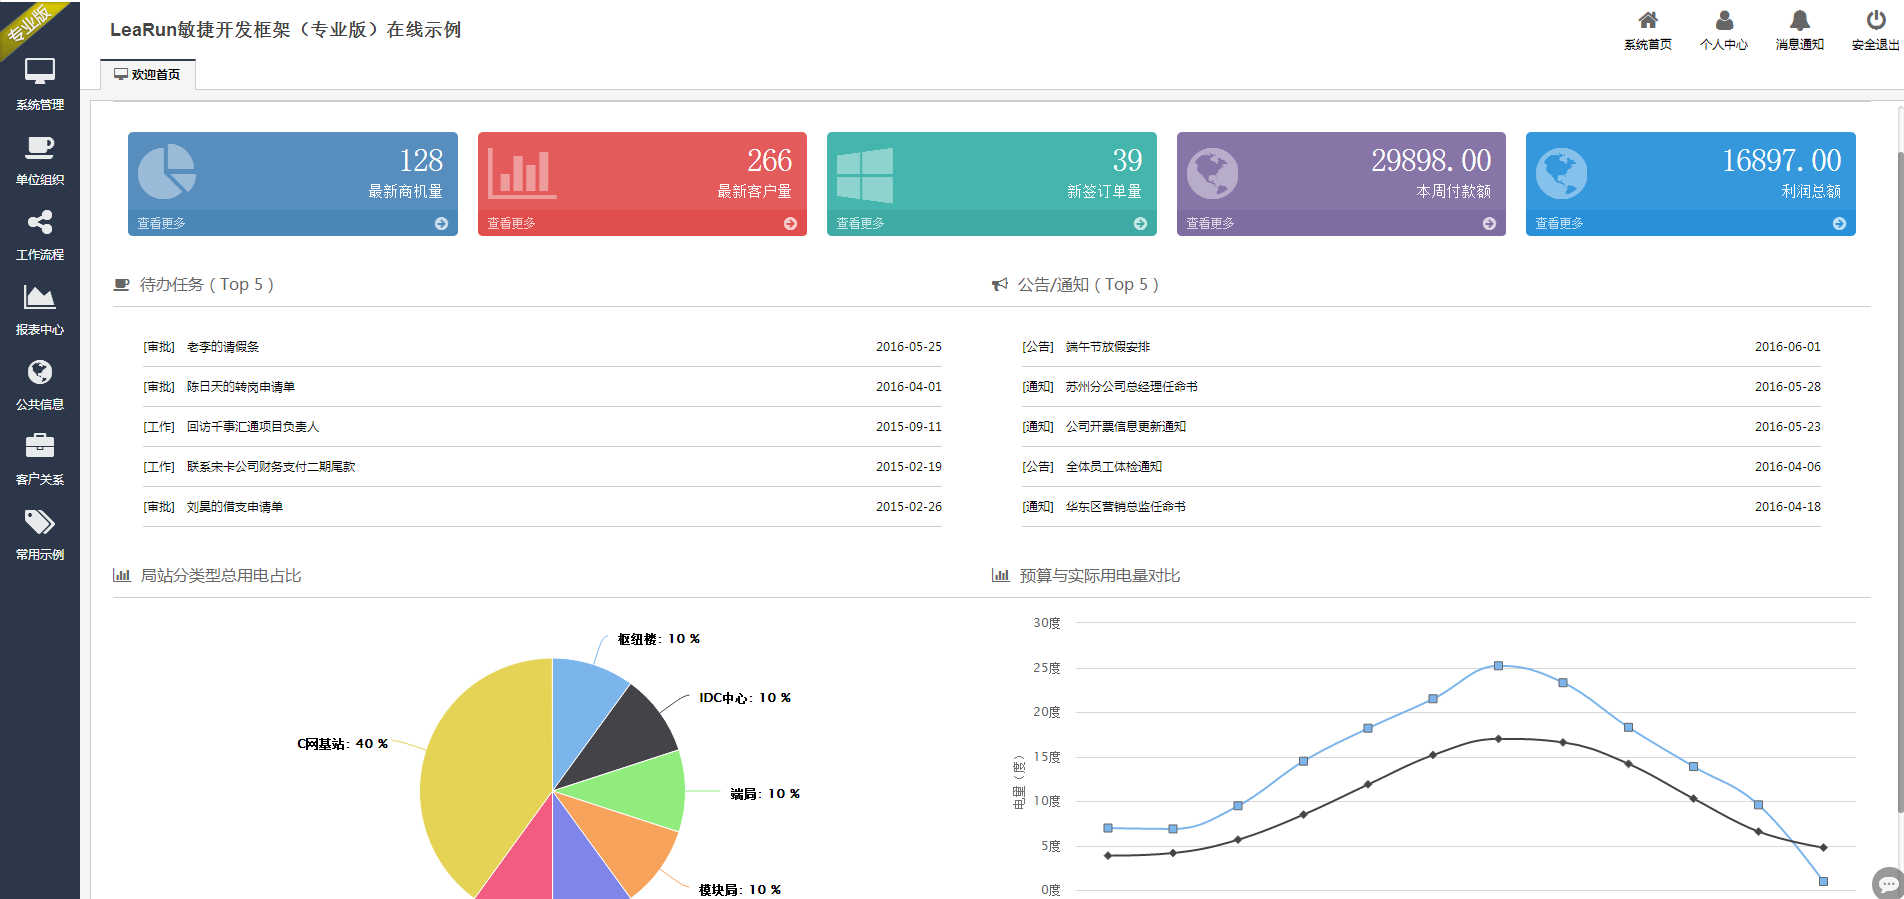
Task: Click the 29898.00 value on payment card
Action: pos(1431,160)
